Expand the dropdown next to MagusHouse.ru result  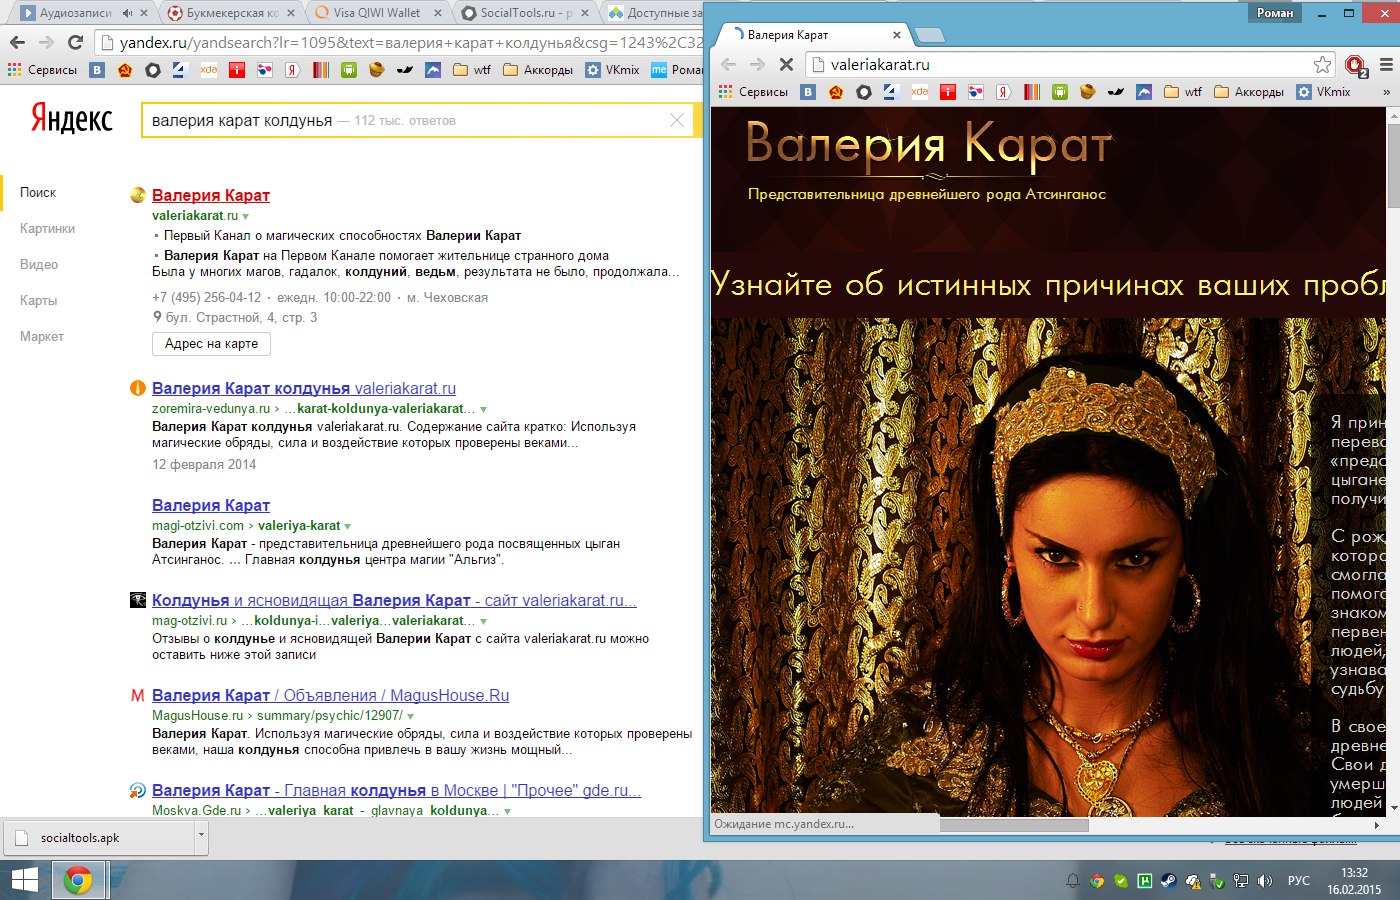click(410, 716)
